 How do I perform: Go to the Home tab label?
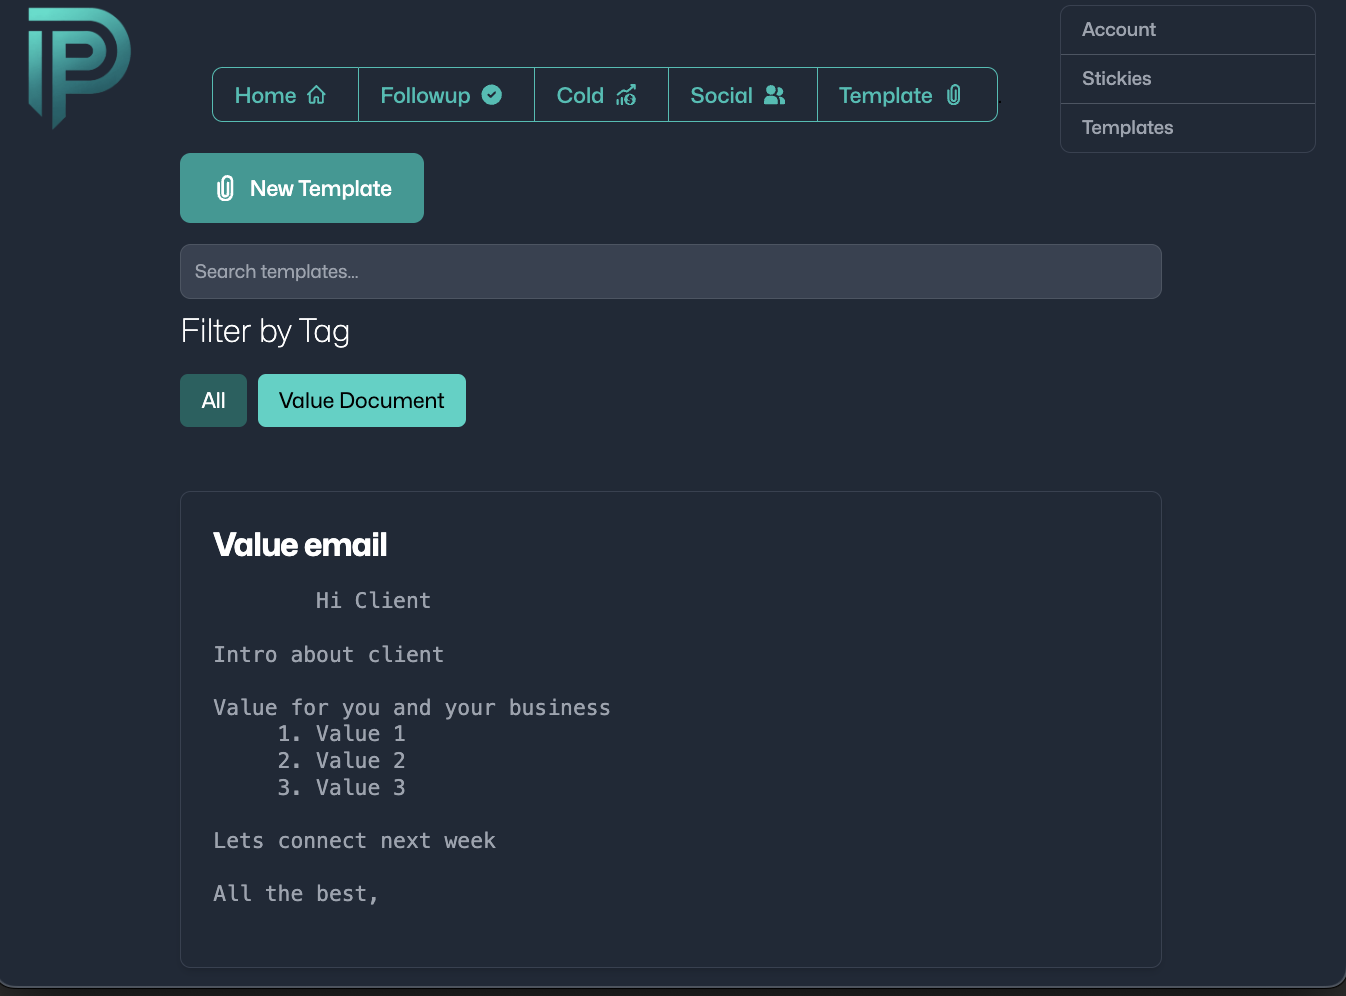pos(265,95)
